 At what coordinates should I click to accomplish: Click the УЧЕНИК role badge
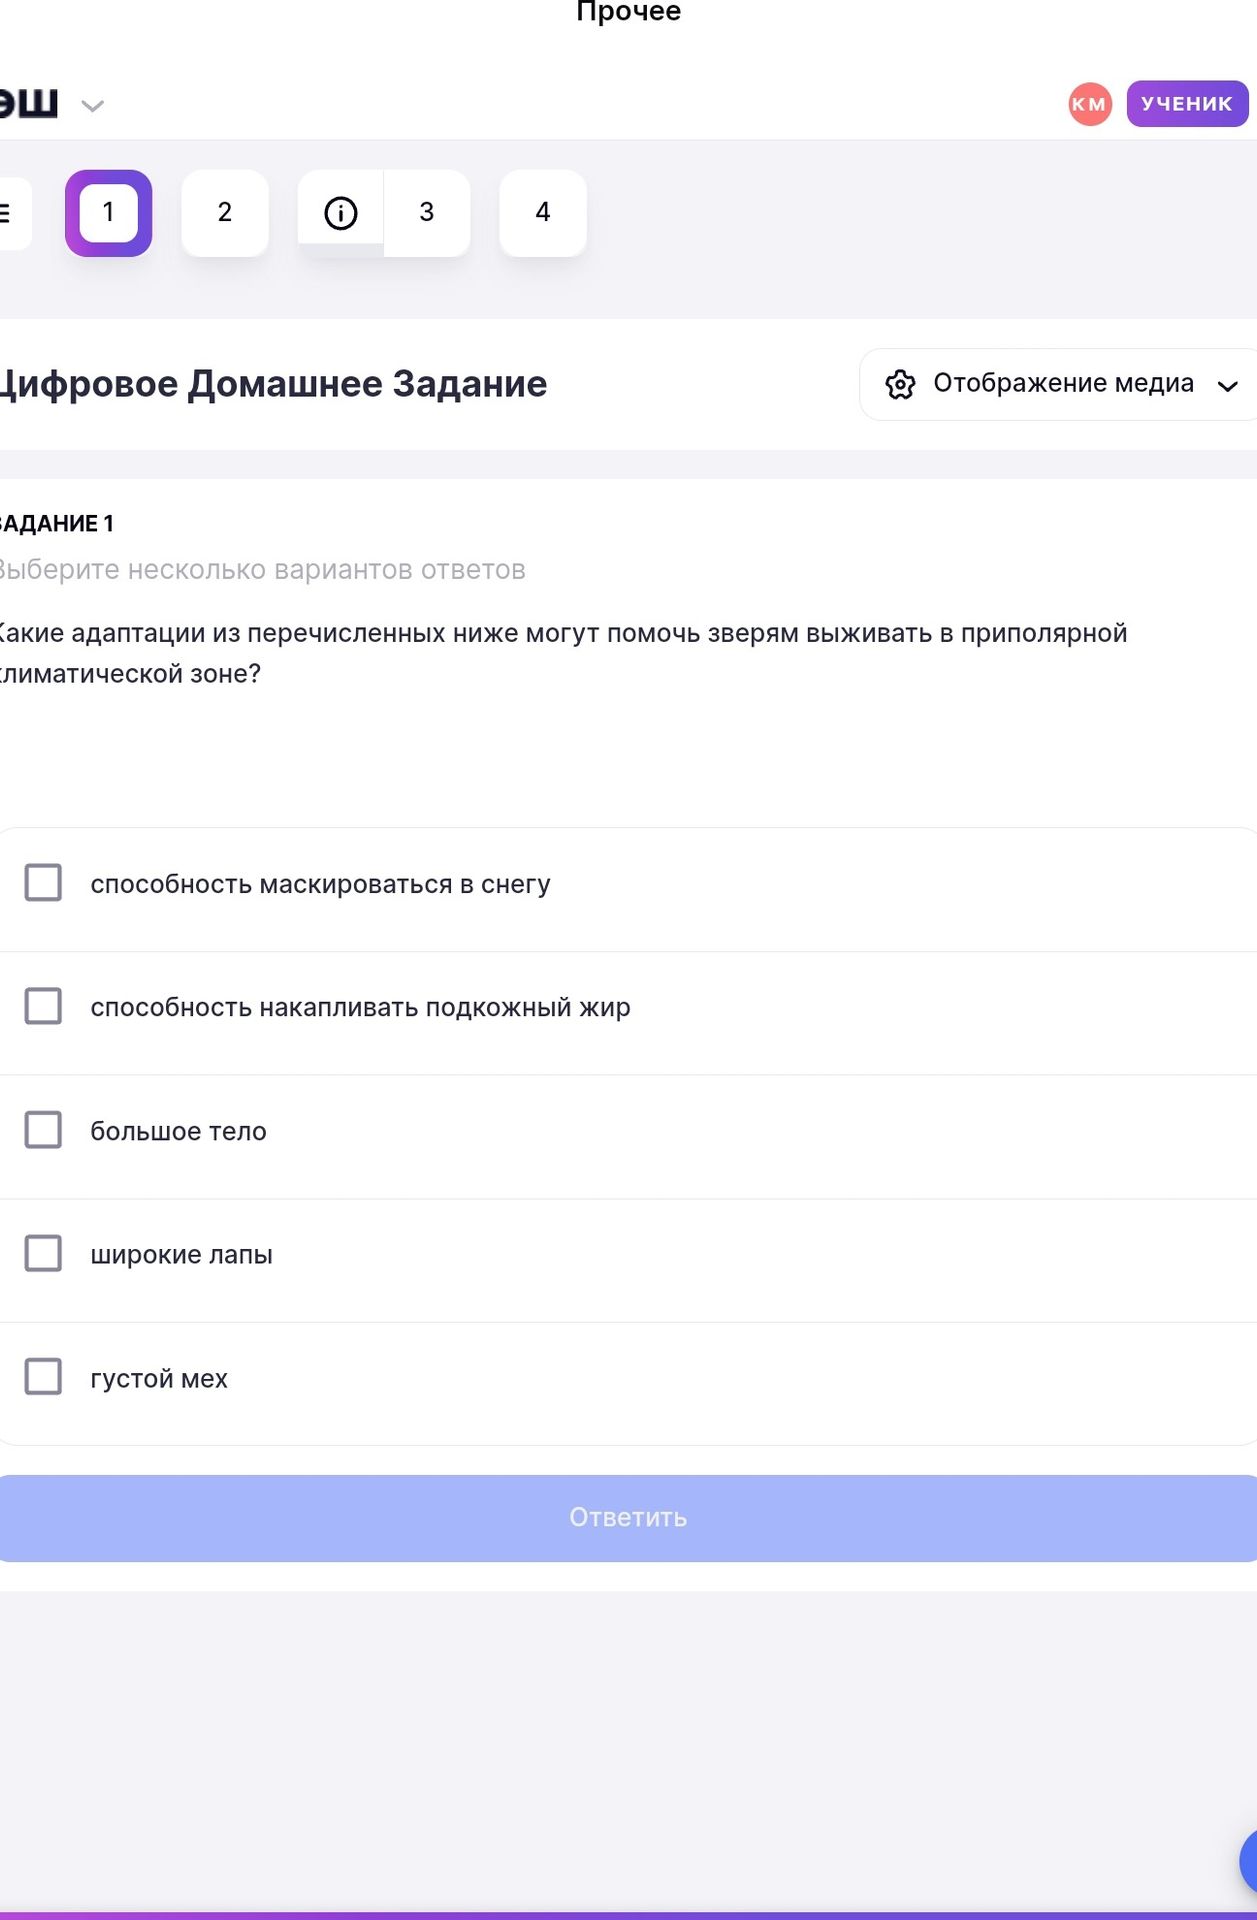pyautogui.click(x=1187, y=104)
